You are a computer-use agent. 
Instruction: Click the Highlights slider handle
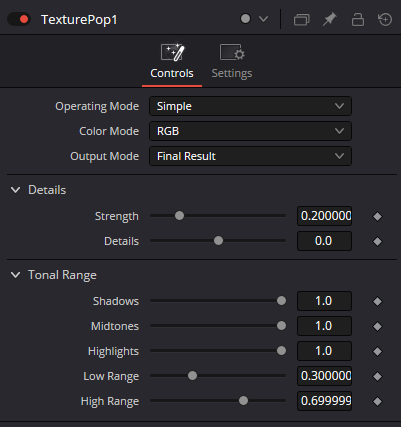click(281, 351)
